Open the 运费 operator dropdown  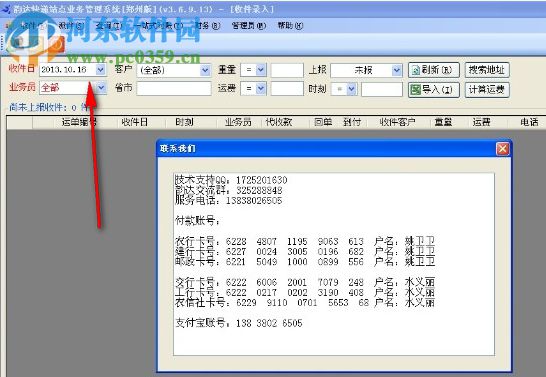[x=261, y=88]
